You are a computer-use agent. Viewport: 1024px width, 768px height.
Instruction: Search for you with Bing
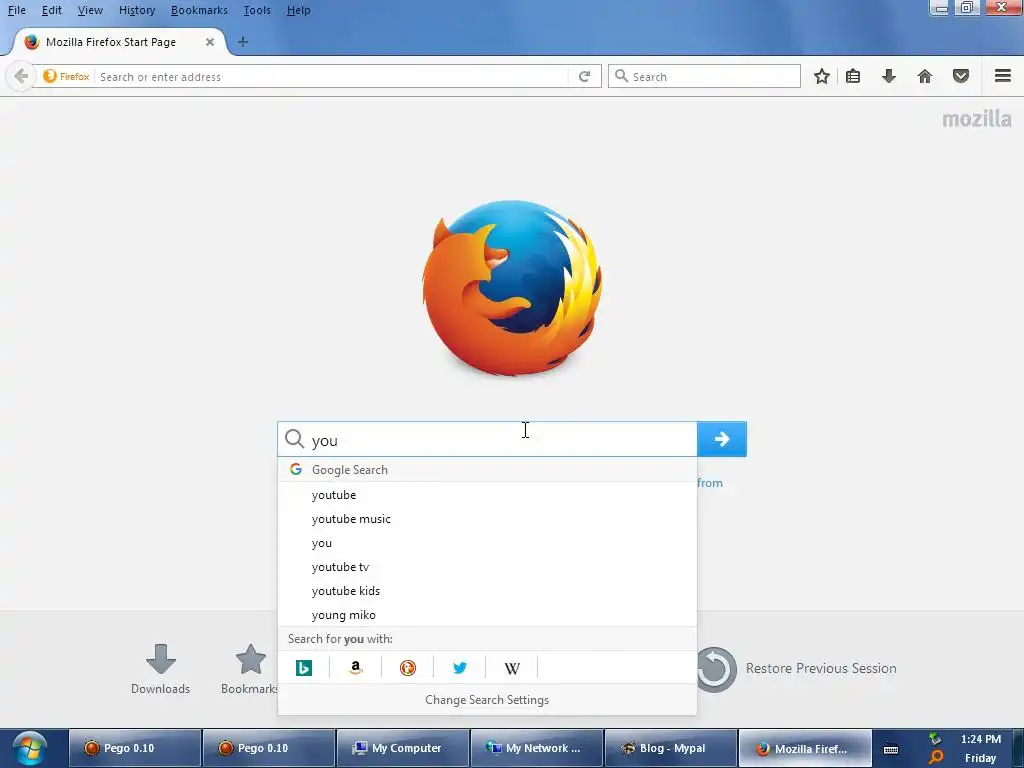click(304, 667)
